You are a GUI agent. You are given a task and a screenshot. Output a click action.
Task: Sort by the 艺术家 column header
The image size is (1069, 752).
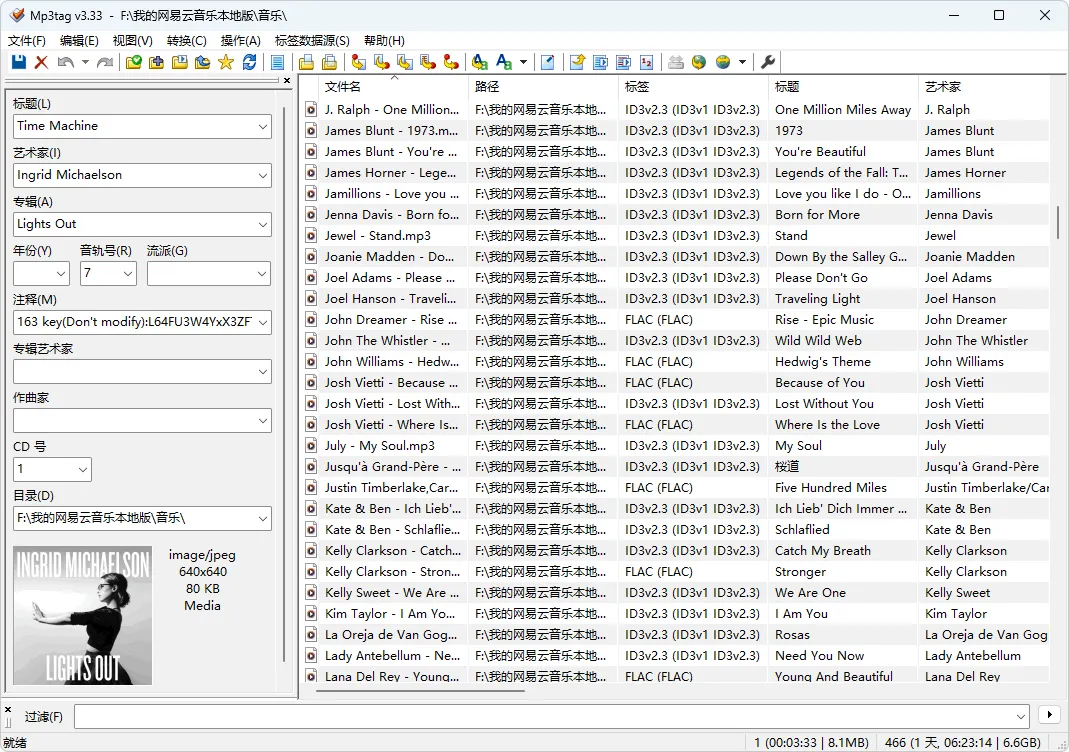984,87
